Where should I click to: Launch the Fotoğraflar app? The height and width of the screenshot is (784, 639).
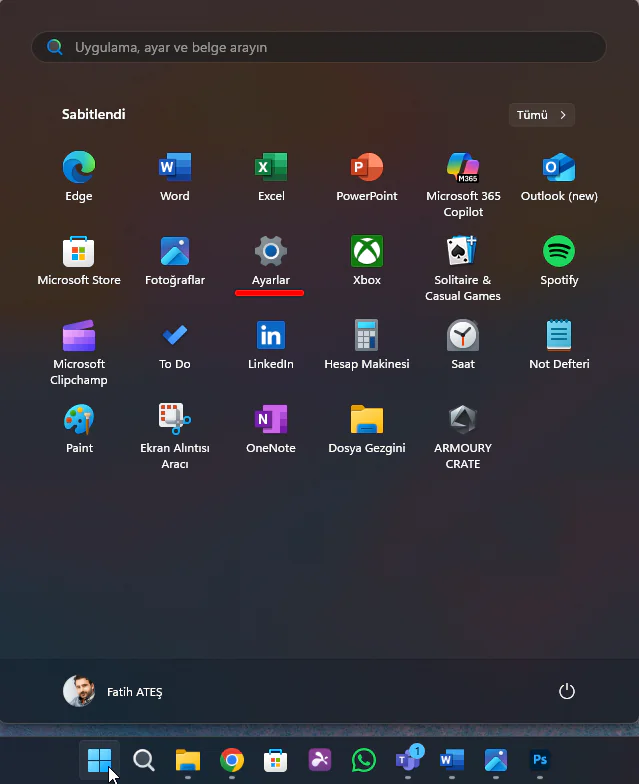[x=174, y=261]
